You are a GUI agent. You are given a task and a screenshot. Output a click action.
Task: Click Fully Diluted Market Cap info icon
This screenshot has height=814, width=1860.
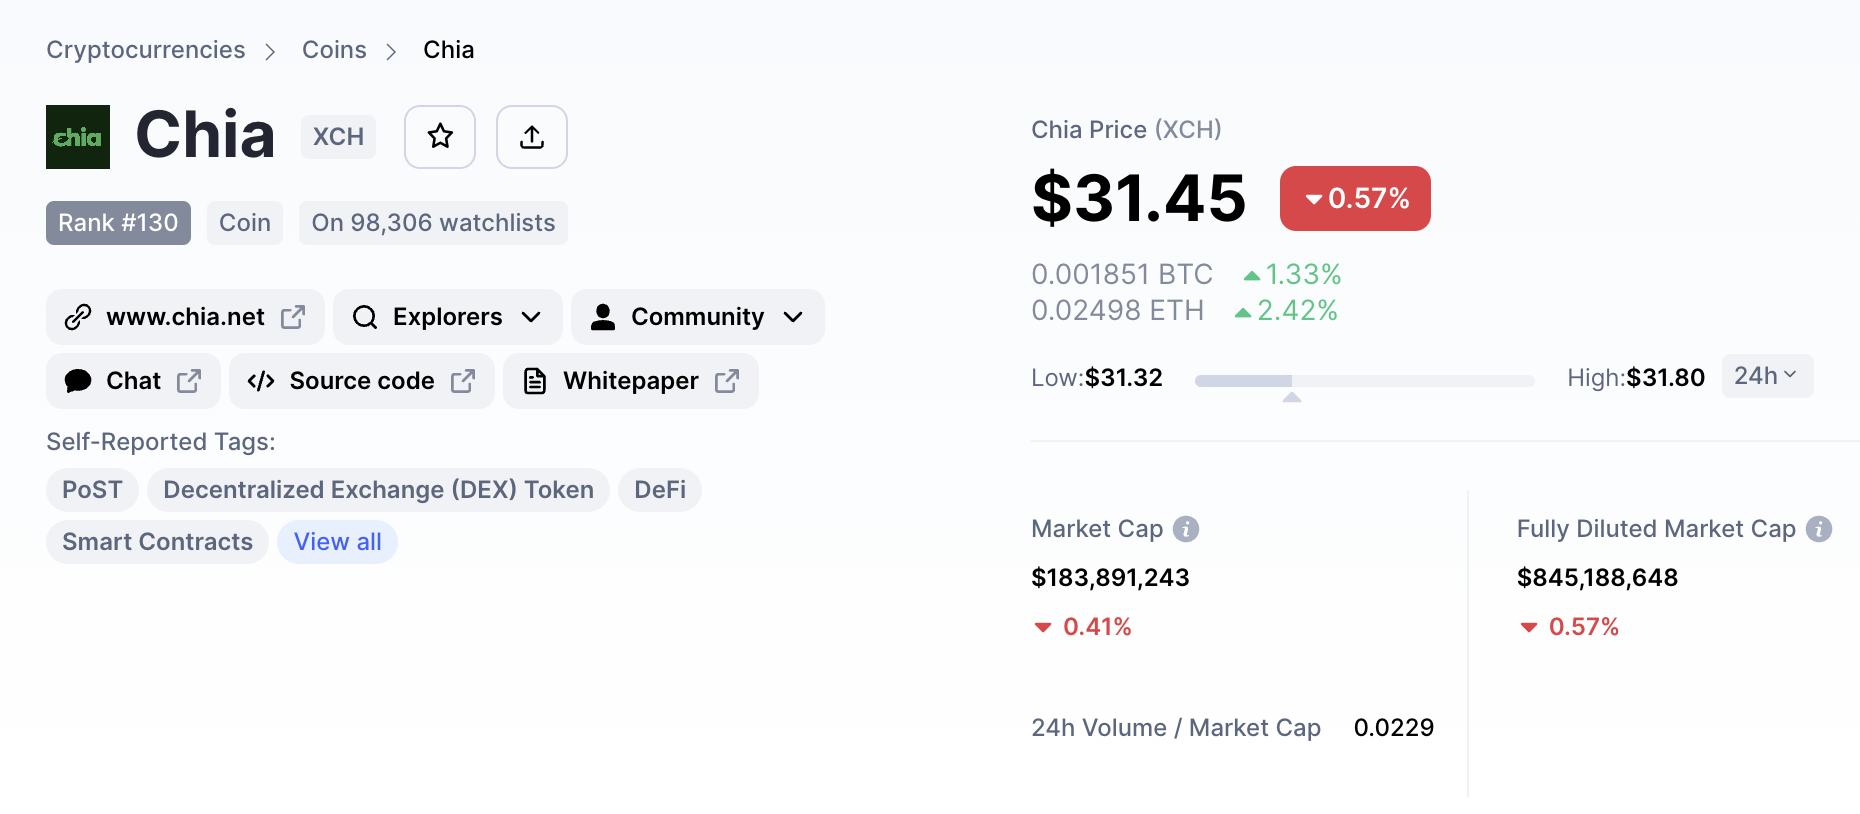(x=1819, y=529)
